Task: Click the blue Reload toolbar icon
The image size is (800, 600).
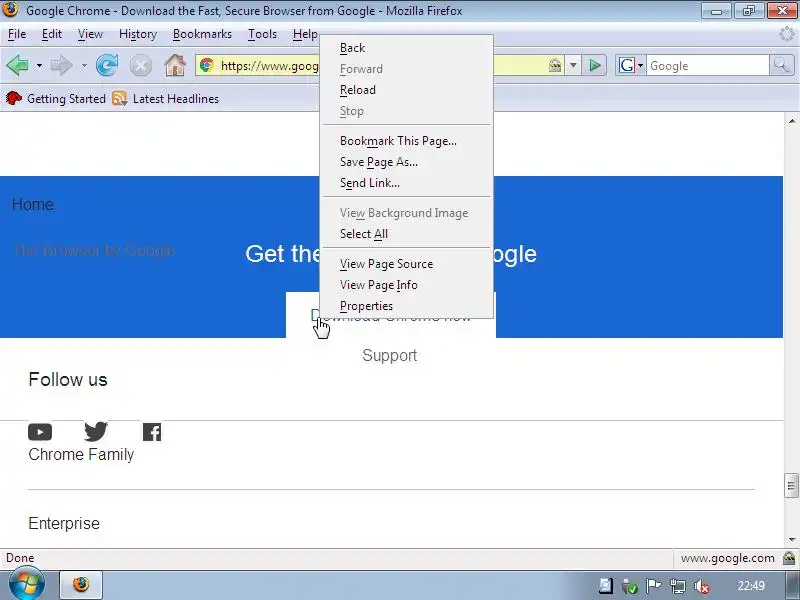Action: (107, 65)
